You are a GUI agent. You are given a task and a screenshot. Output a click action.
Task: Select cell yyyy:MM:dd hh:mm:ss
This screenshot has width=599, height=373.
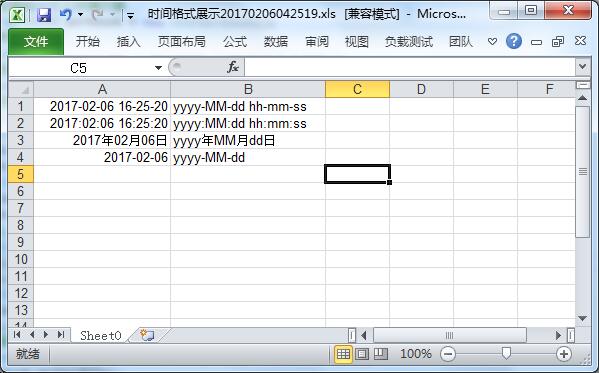(x=248, y=123)
